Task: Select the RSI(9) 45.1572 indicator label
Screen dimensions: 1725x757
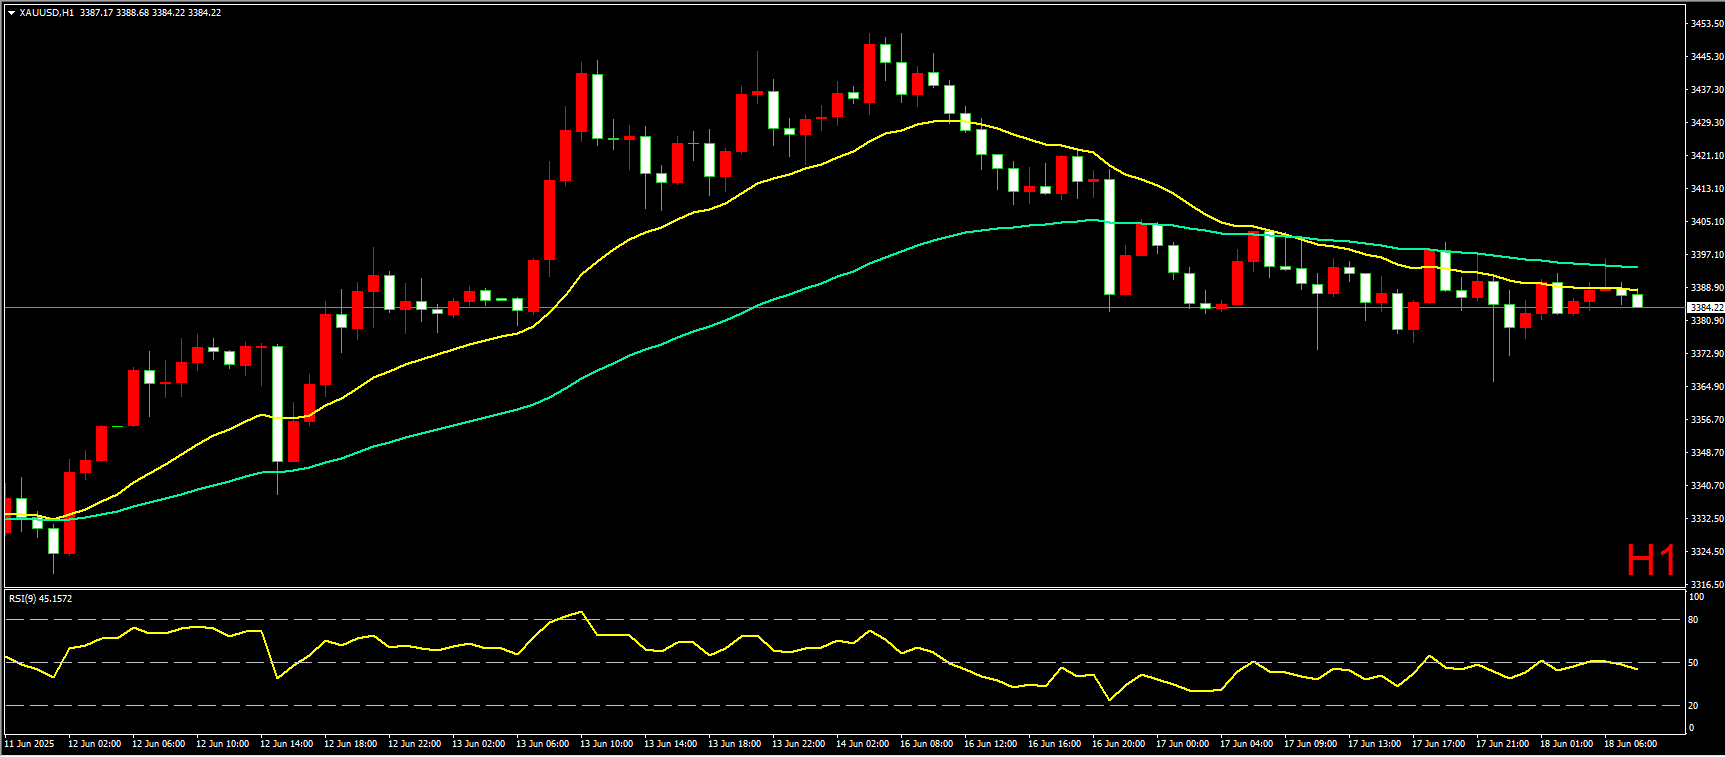Action: coord(40,598)
